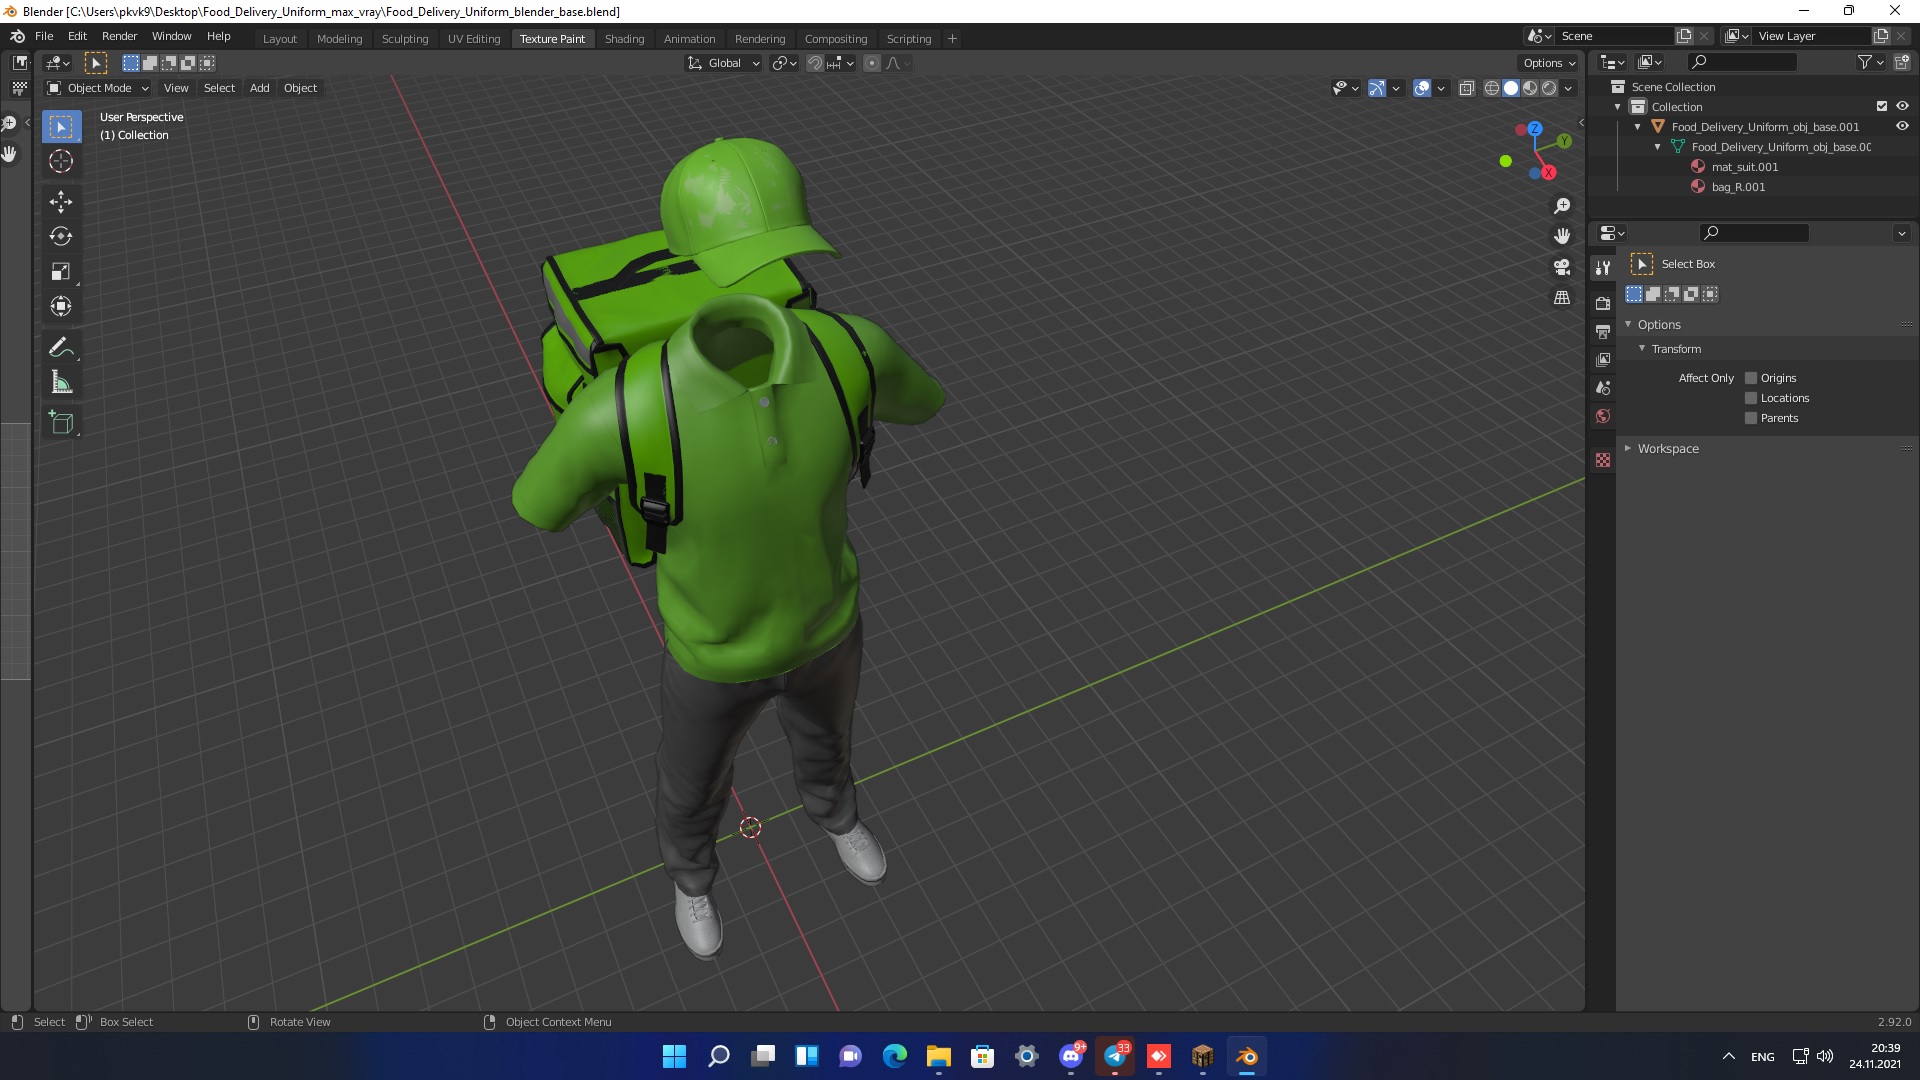Image resolution: width=1920 pixels, height=1080 pixels.
Task: Open the Output properties tab
Action: tap(1603, 331)
